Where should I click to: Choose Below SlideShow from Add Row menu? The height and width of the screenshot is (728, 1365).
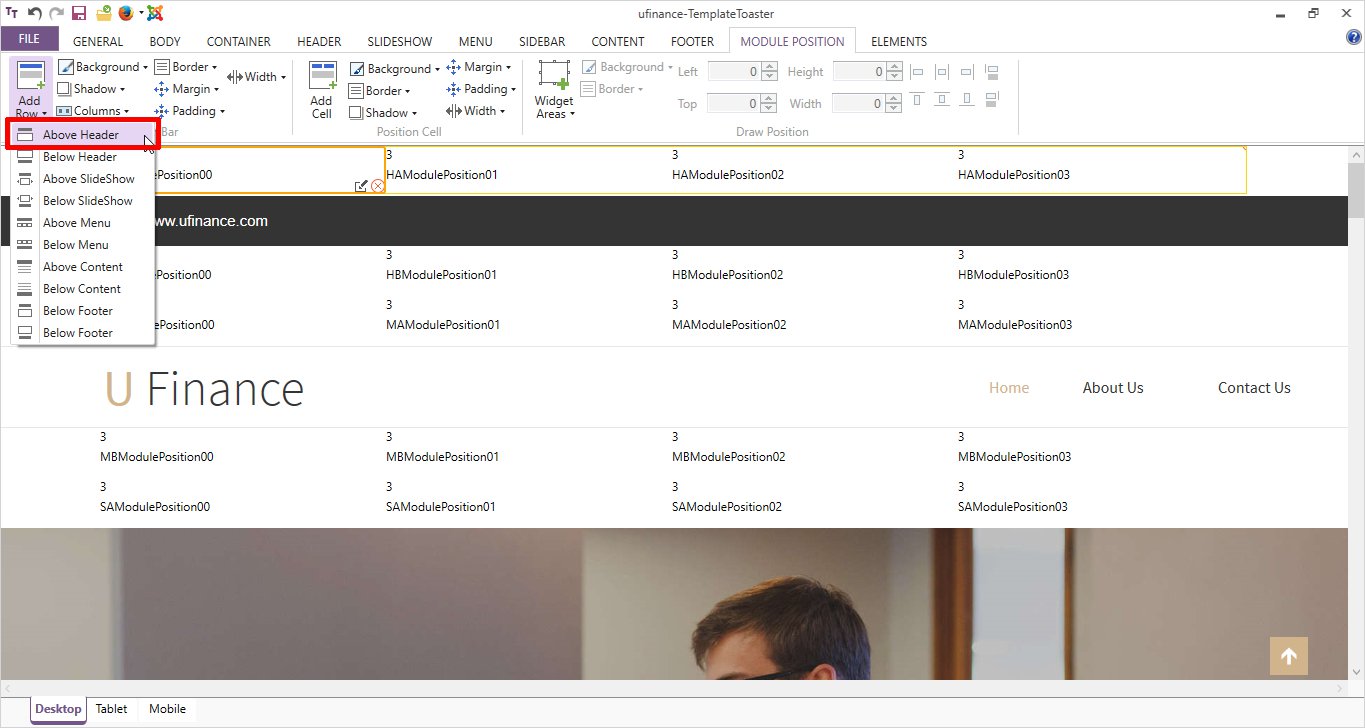click(88, 201)
